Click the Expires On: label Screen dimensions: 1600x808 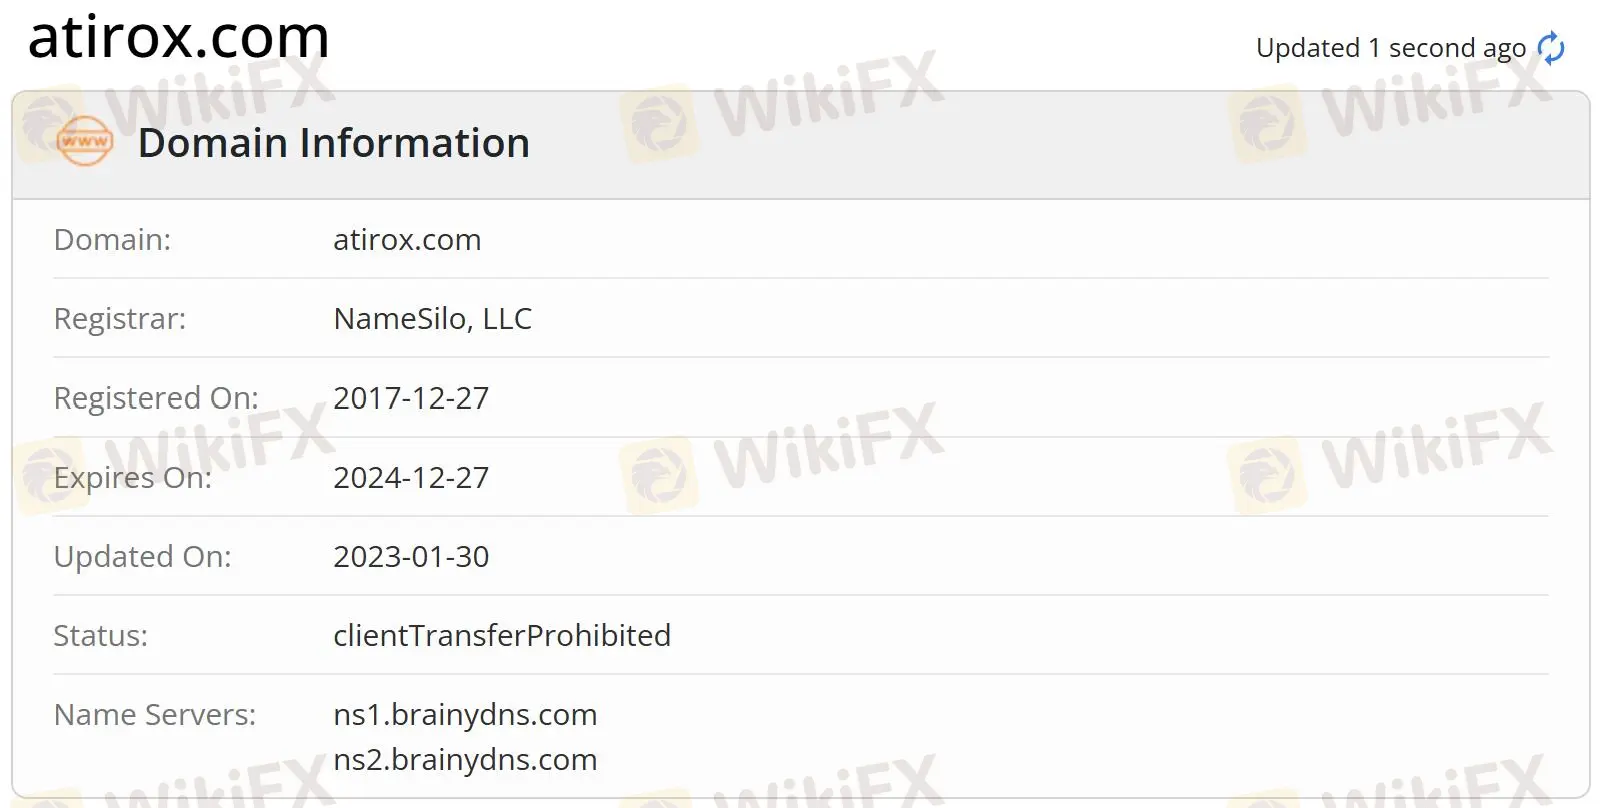click(x=133, y=478)
